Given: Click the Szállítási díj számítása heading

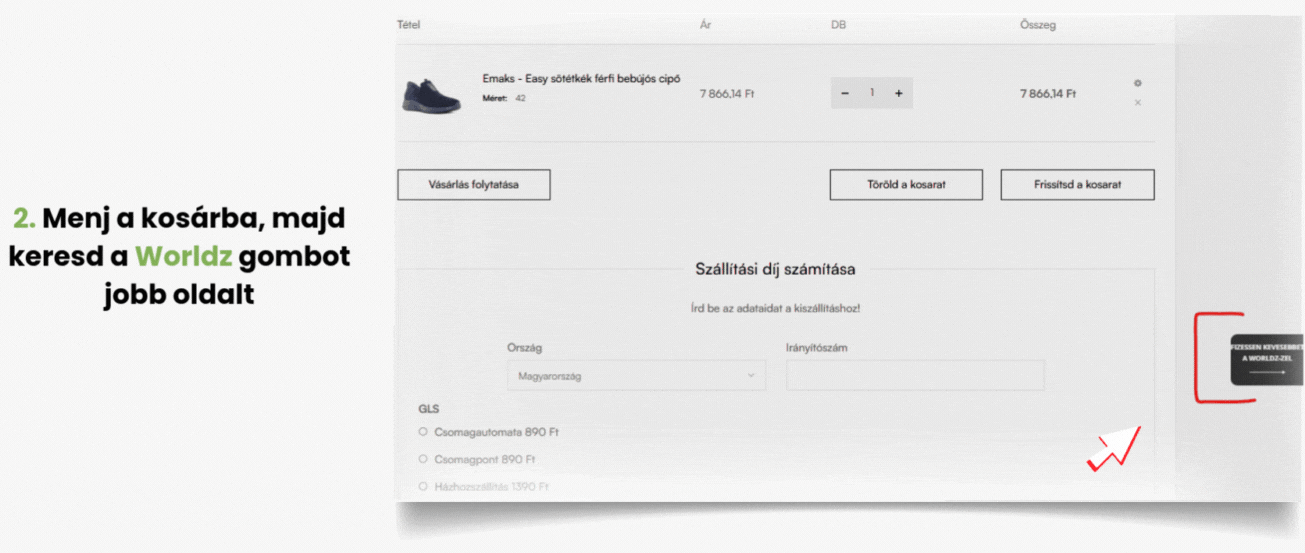Looking at the screenshot, I should click(x=775, y=269).
